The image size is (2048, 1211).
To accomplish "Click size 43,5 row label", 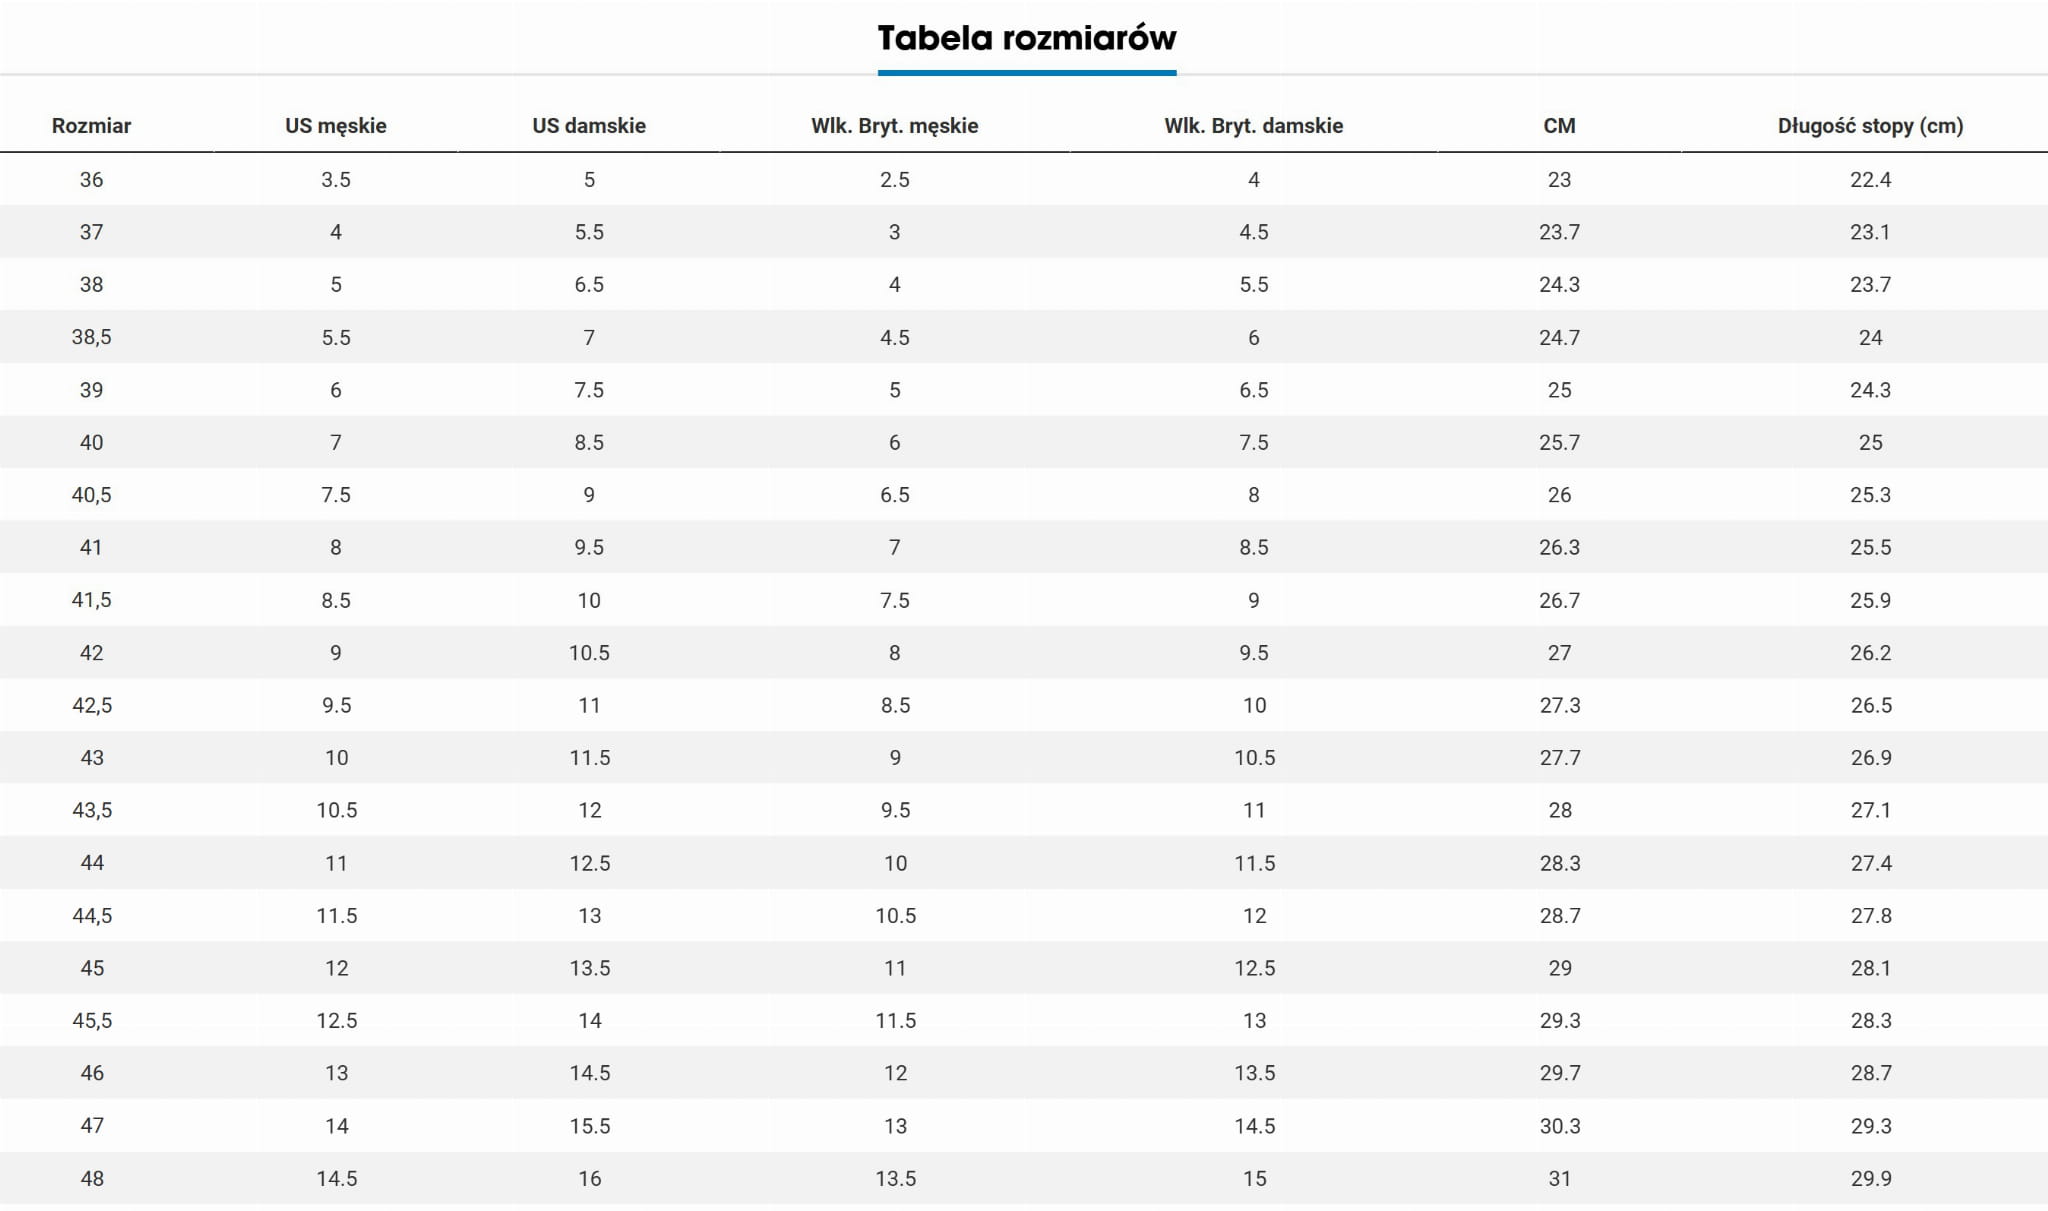I will click(x=92, y=811).
